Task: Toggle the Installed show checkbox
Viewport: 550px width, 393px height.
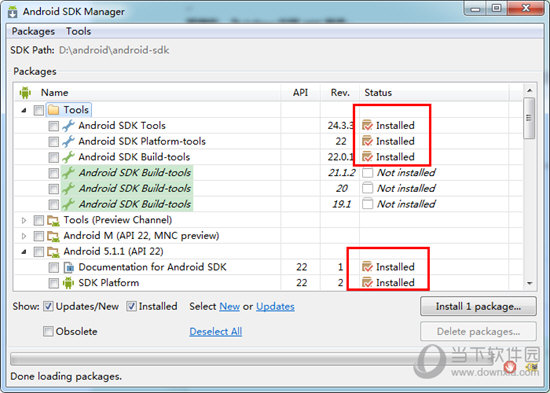Action: (132, 306)
